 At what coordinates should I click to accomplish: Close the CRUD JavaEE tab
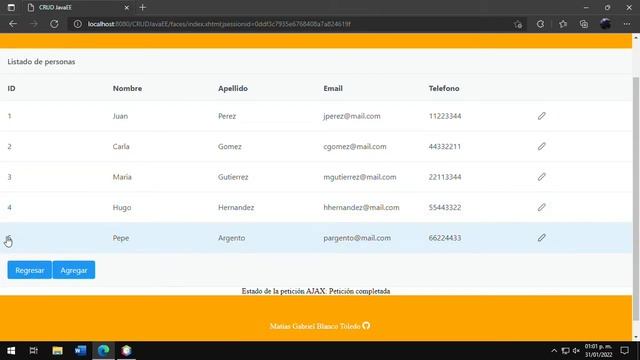pos(127,7)
